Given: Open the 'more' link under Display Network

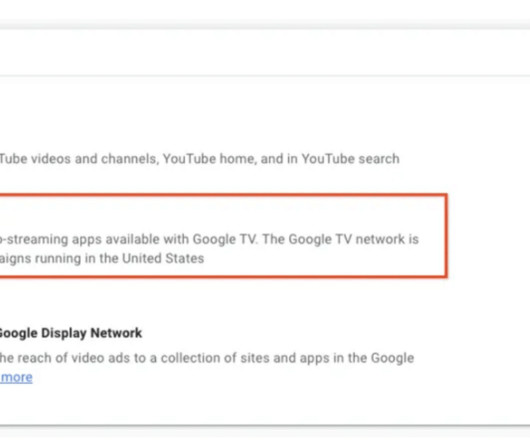Looking at the screenshot, I should point(16,377).
